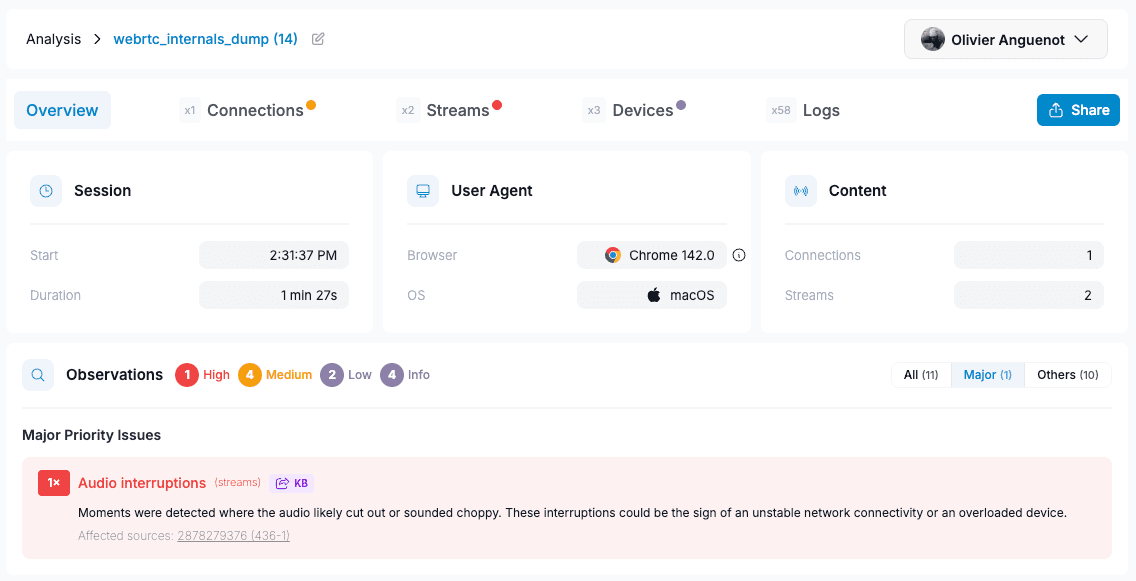This screenshot has height=581, width=1136.
Task: Show the Others (10) observations
Action: [x=1067, y=375]
